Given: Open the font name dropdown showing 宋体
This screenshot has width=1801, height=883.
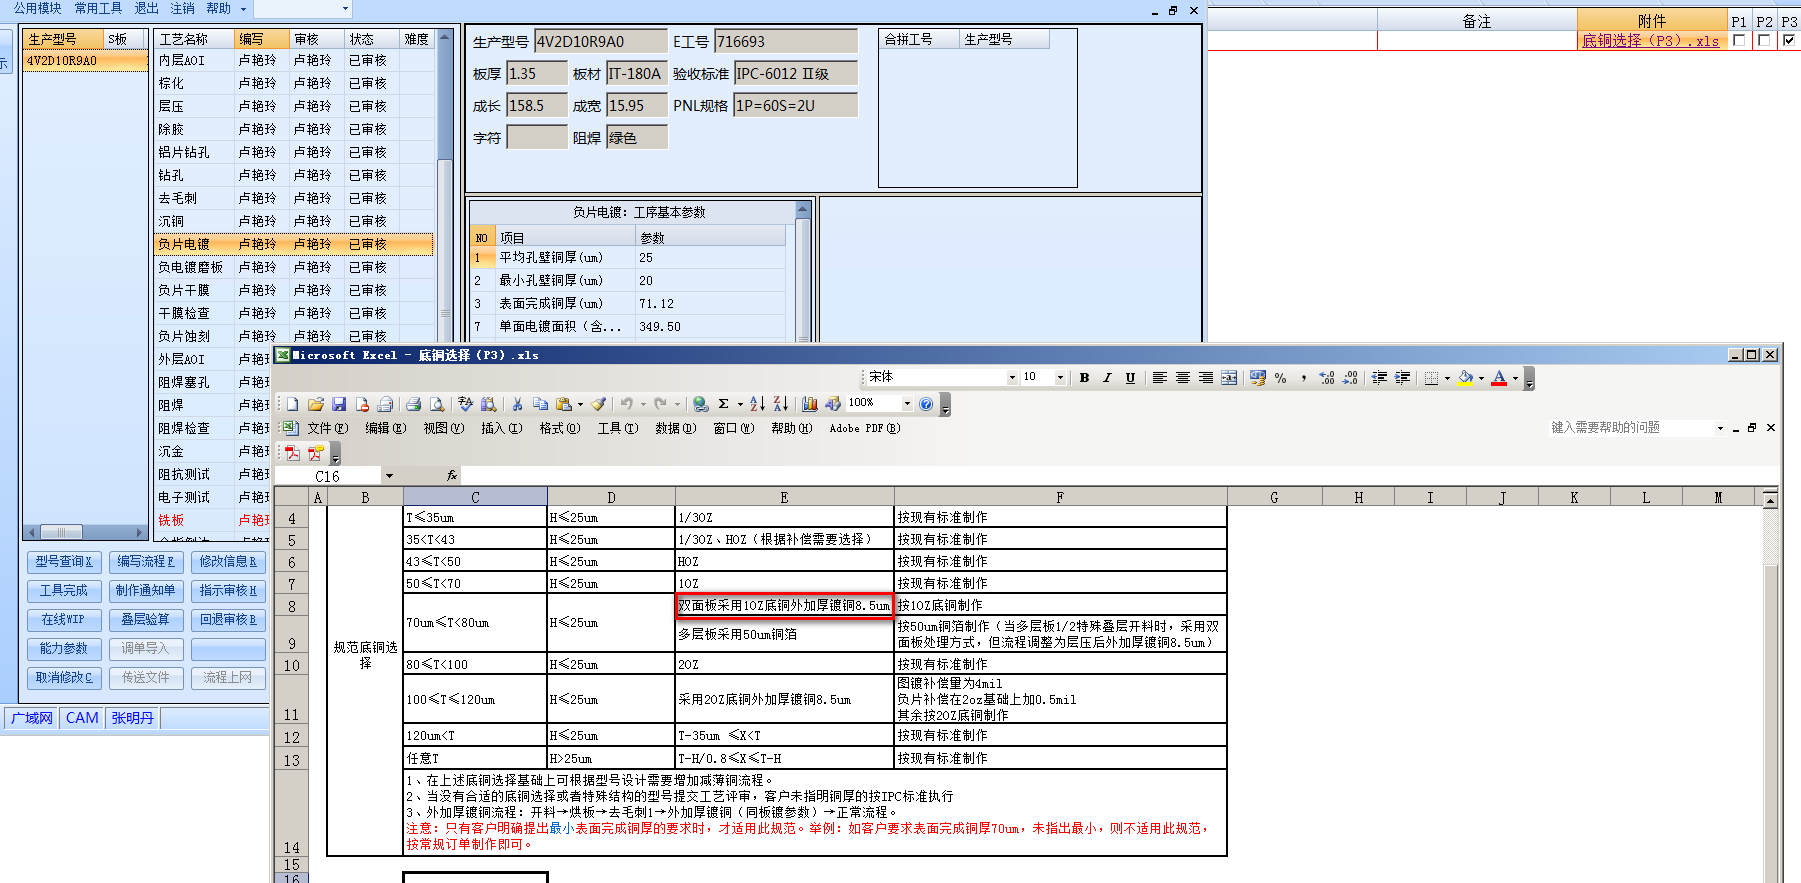Looking at the screenshot, I should click(x=1012, y=377).
